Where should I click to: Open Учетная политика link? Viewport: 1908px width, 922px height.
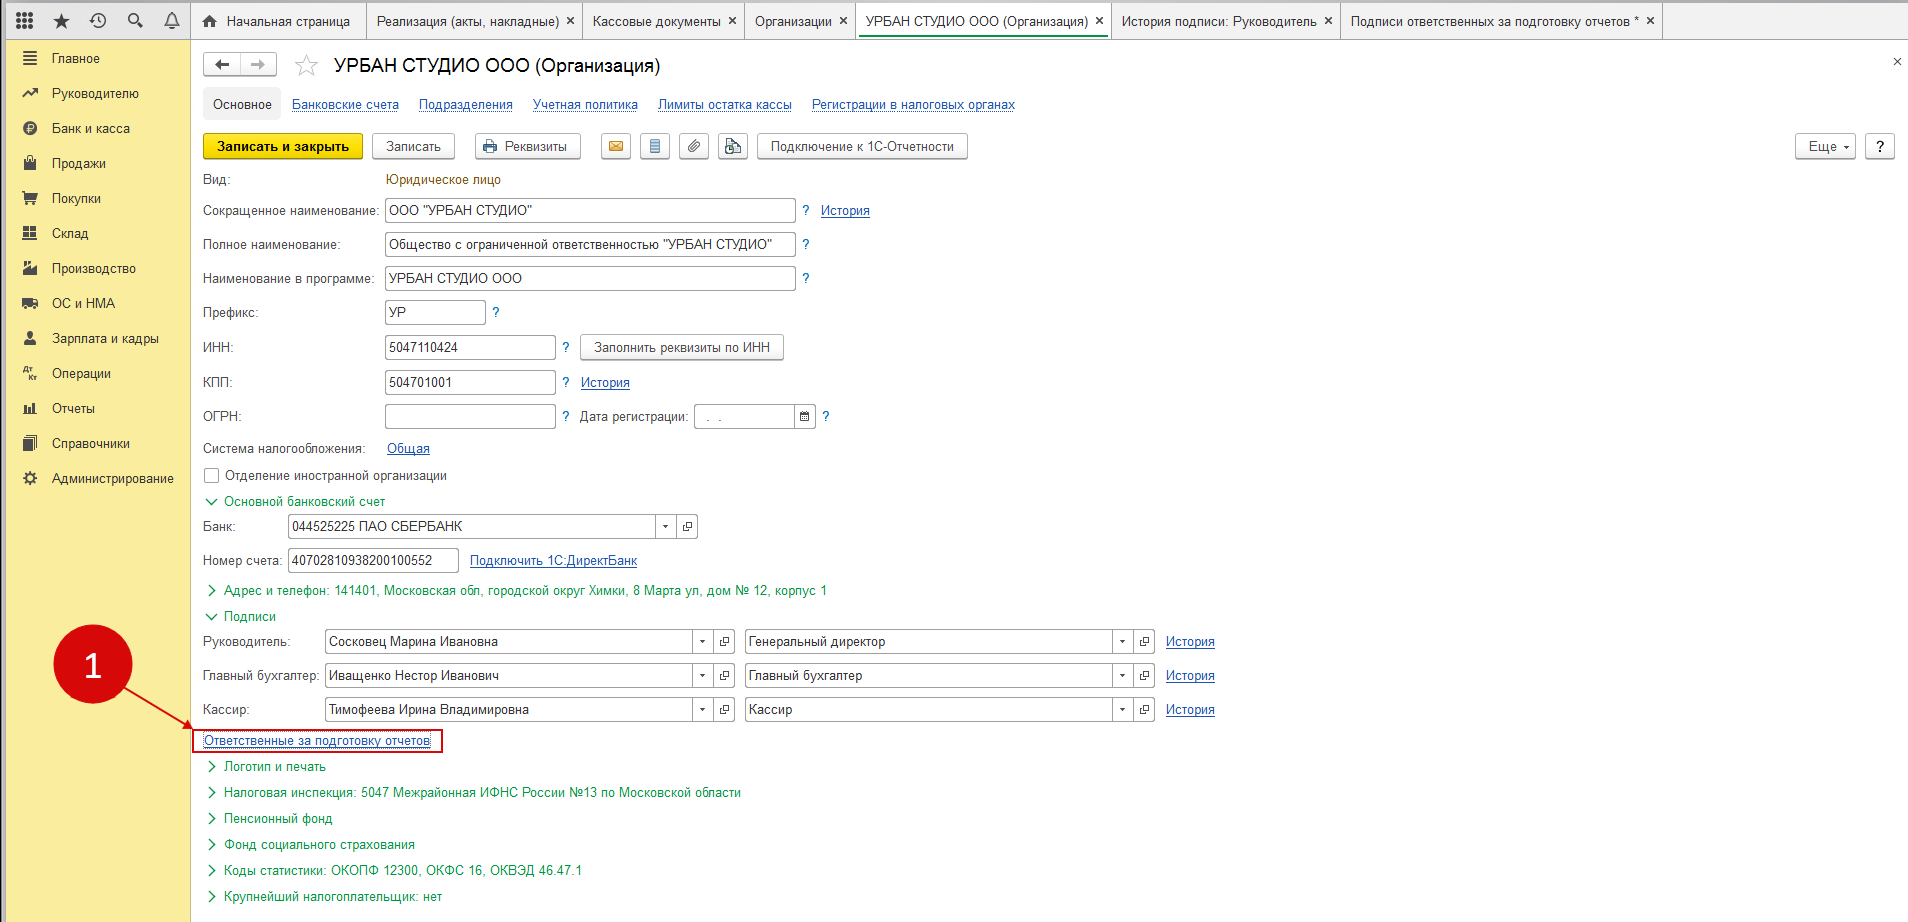coord(585,105)
